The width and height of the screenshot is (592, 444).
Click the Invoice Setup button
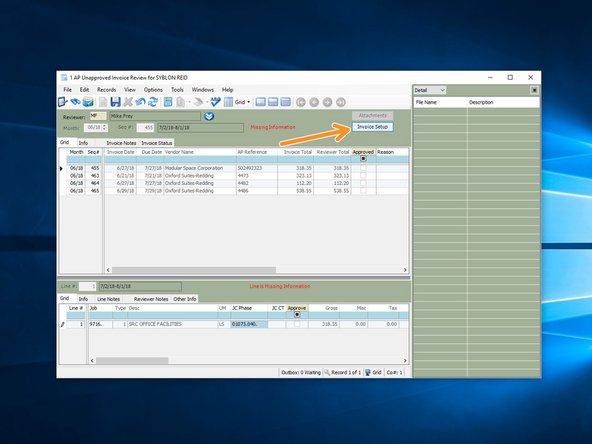coord(373,127)
